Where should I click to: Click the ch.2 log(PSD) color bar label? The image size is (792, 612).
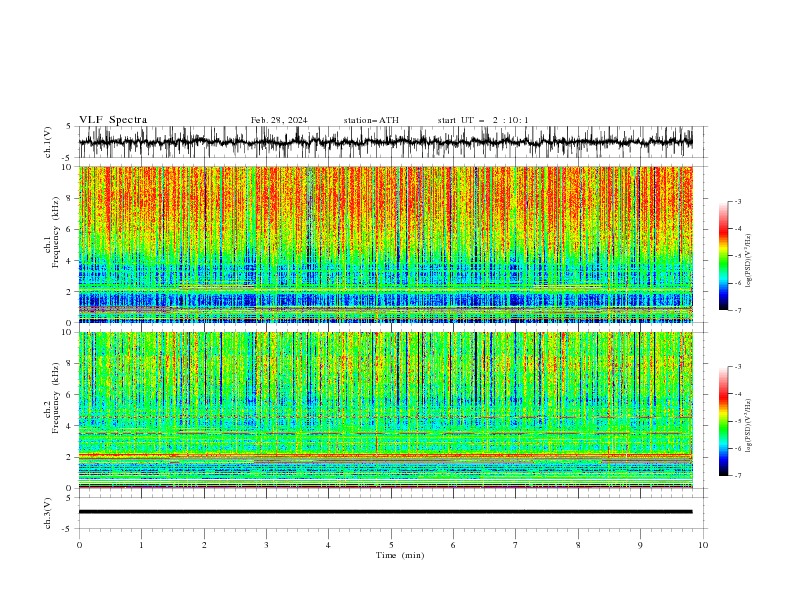coord(748,425)
